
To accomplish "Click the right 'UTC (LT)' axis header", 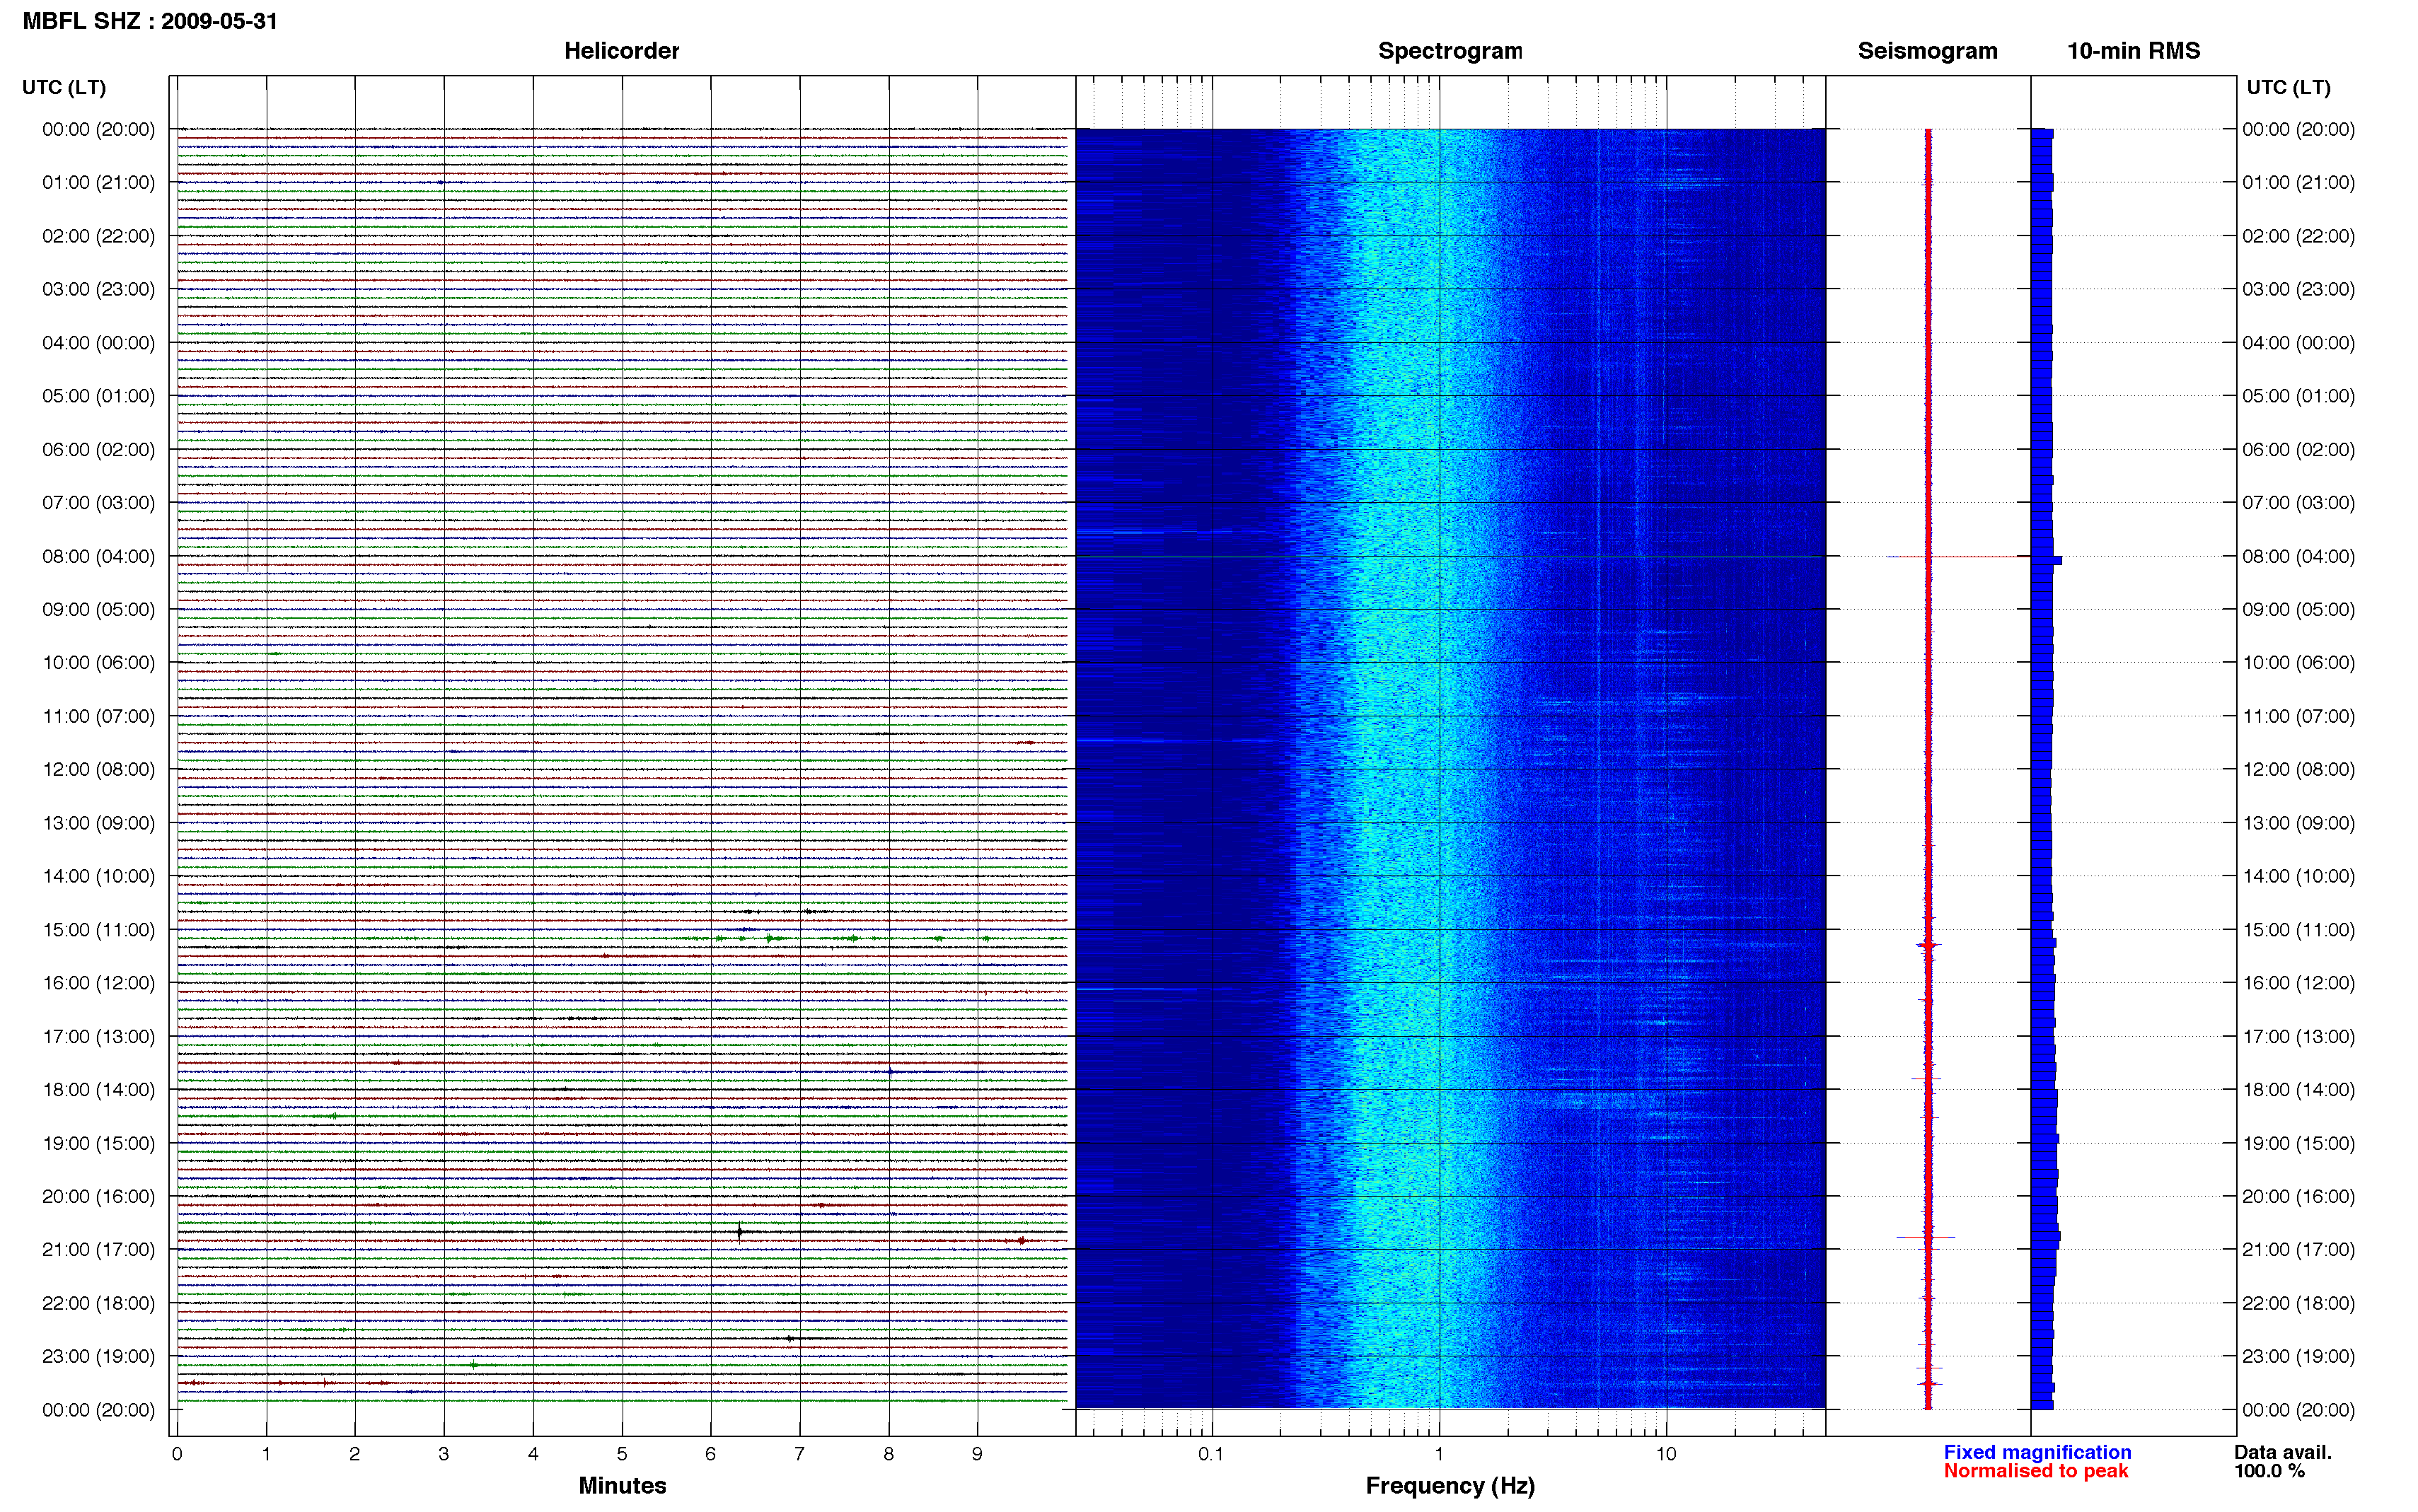I will coord(2288,87).
